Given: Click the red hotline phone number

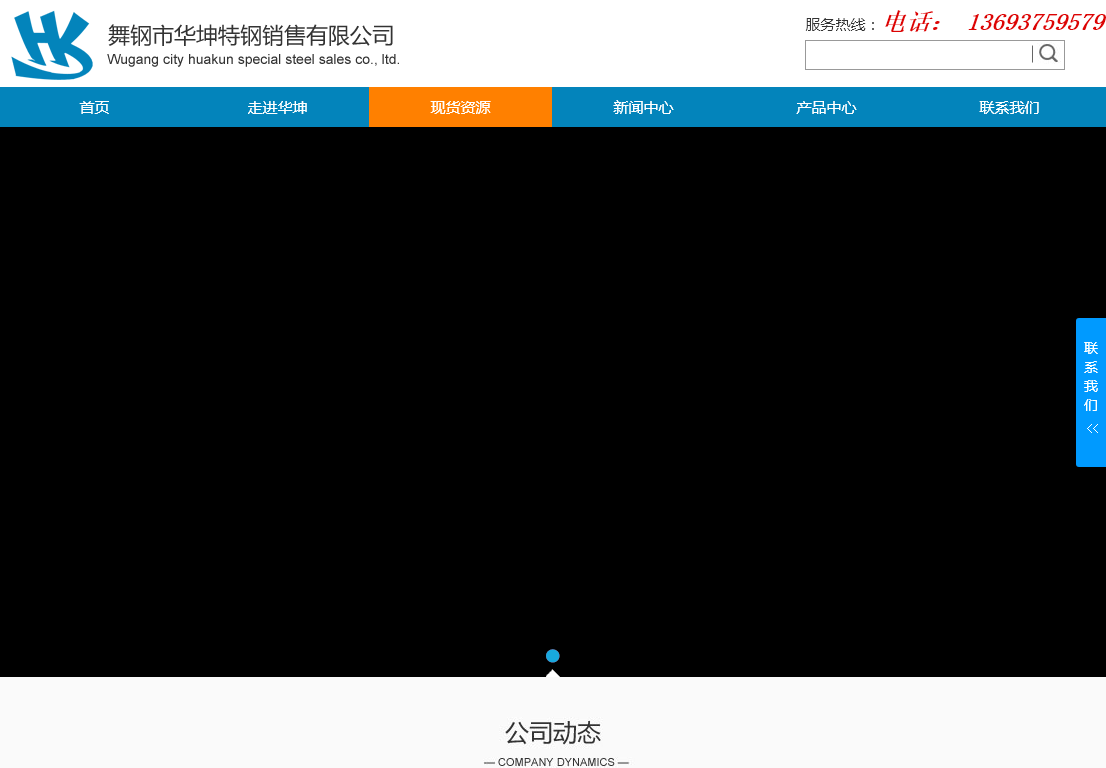Looking at the screenshot, I should point(1036,22).
